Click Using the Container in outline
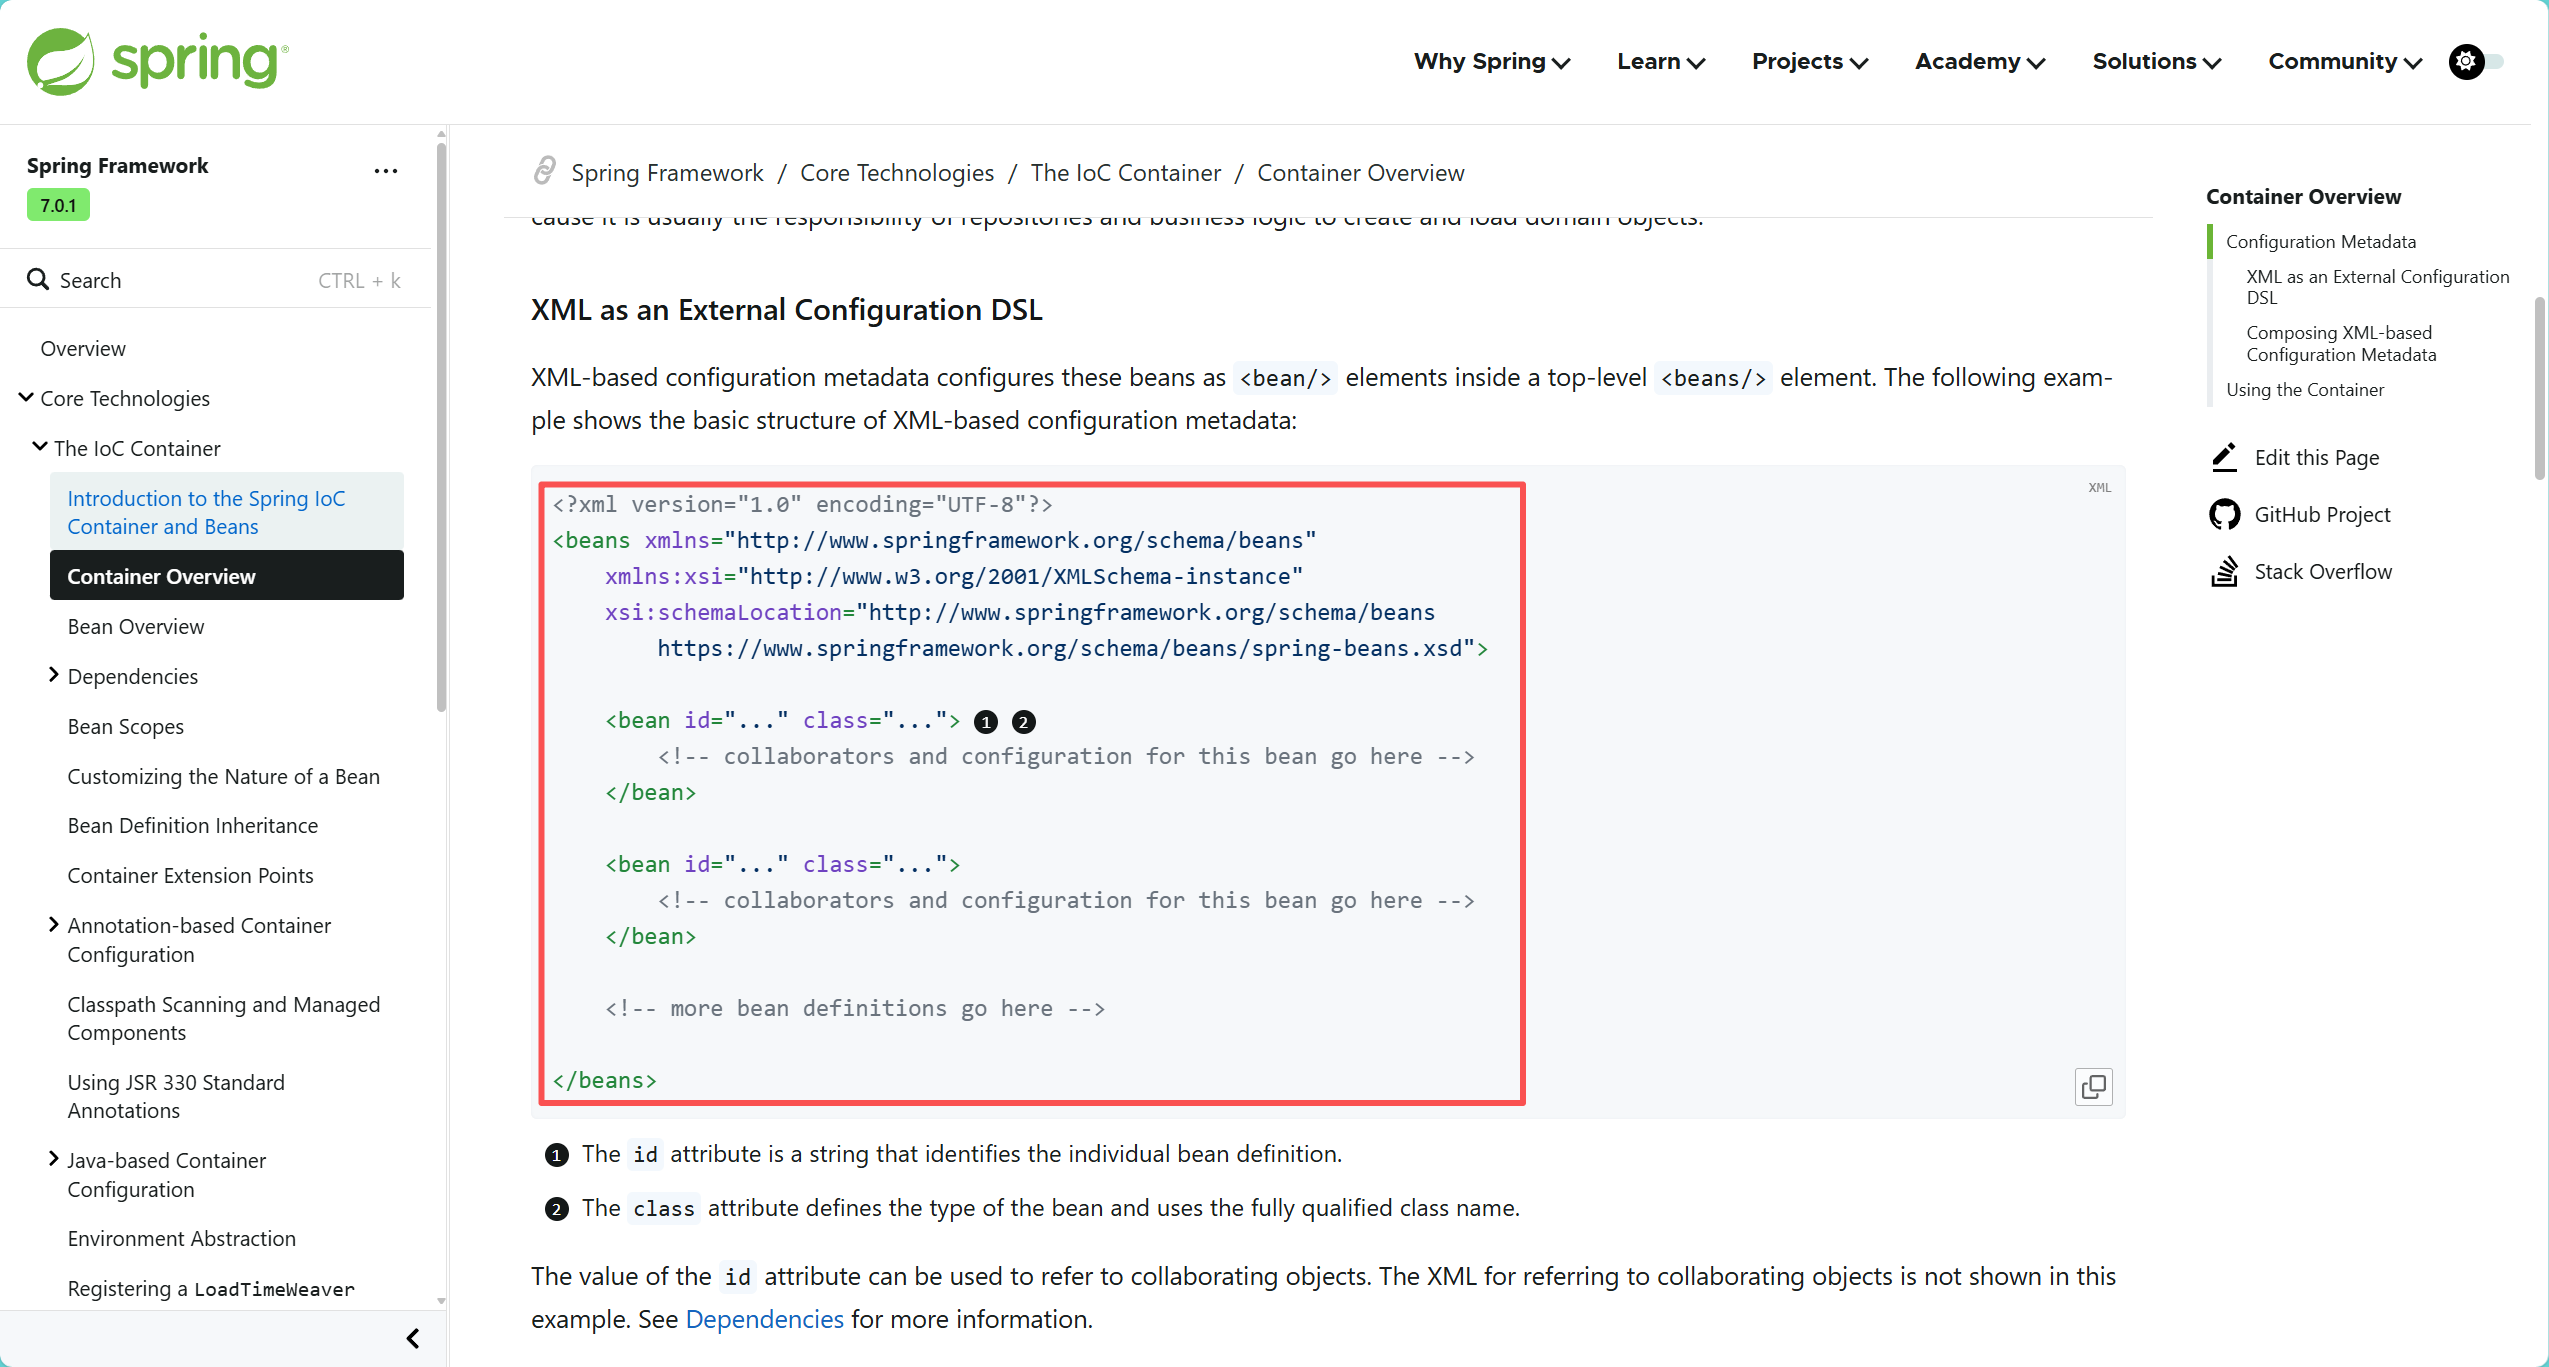 click(2304, 389)
